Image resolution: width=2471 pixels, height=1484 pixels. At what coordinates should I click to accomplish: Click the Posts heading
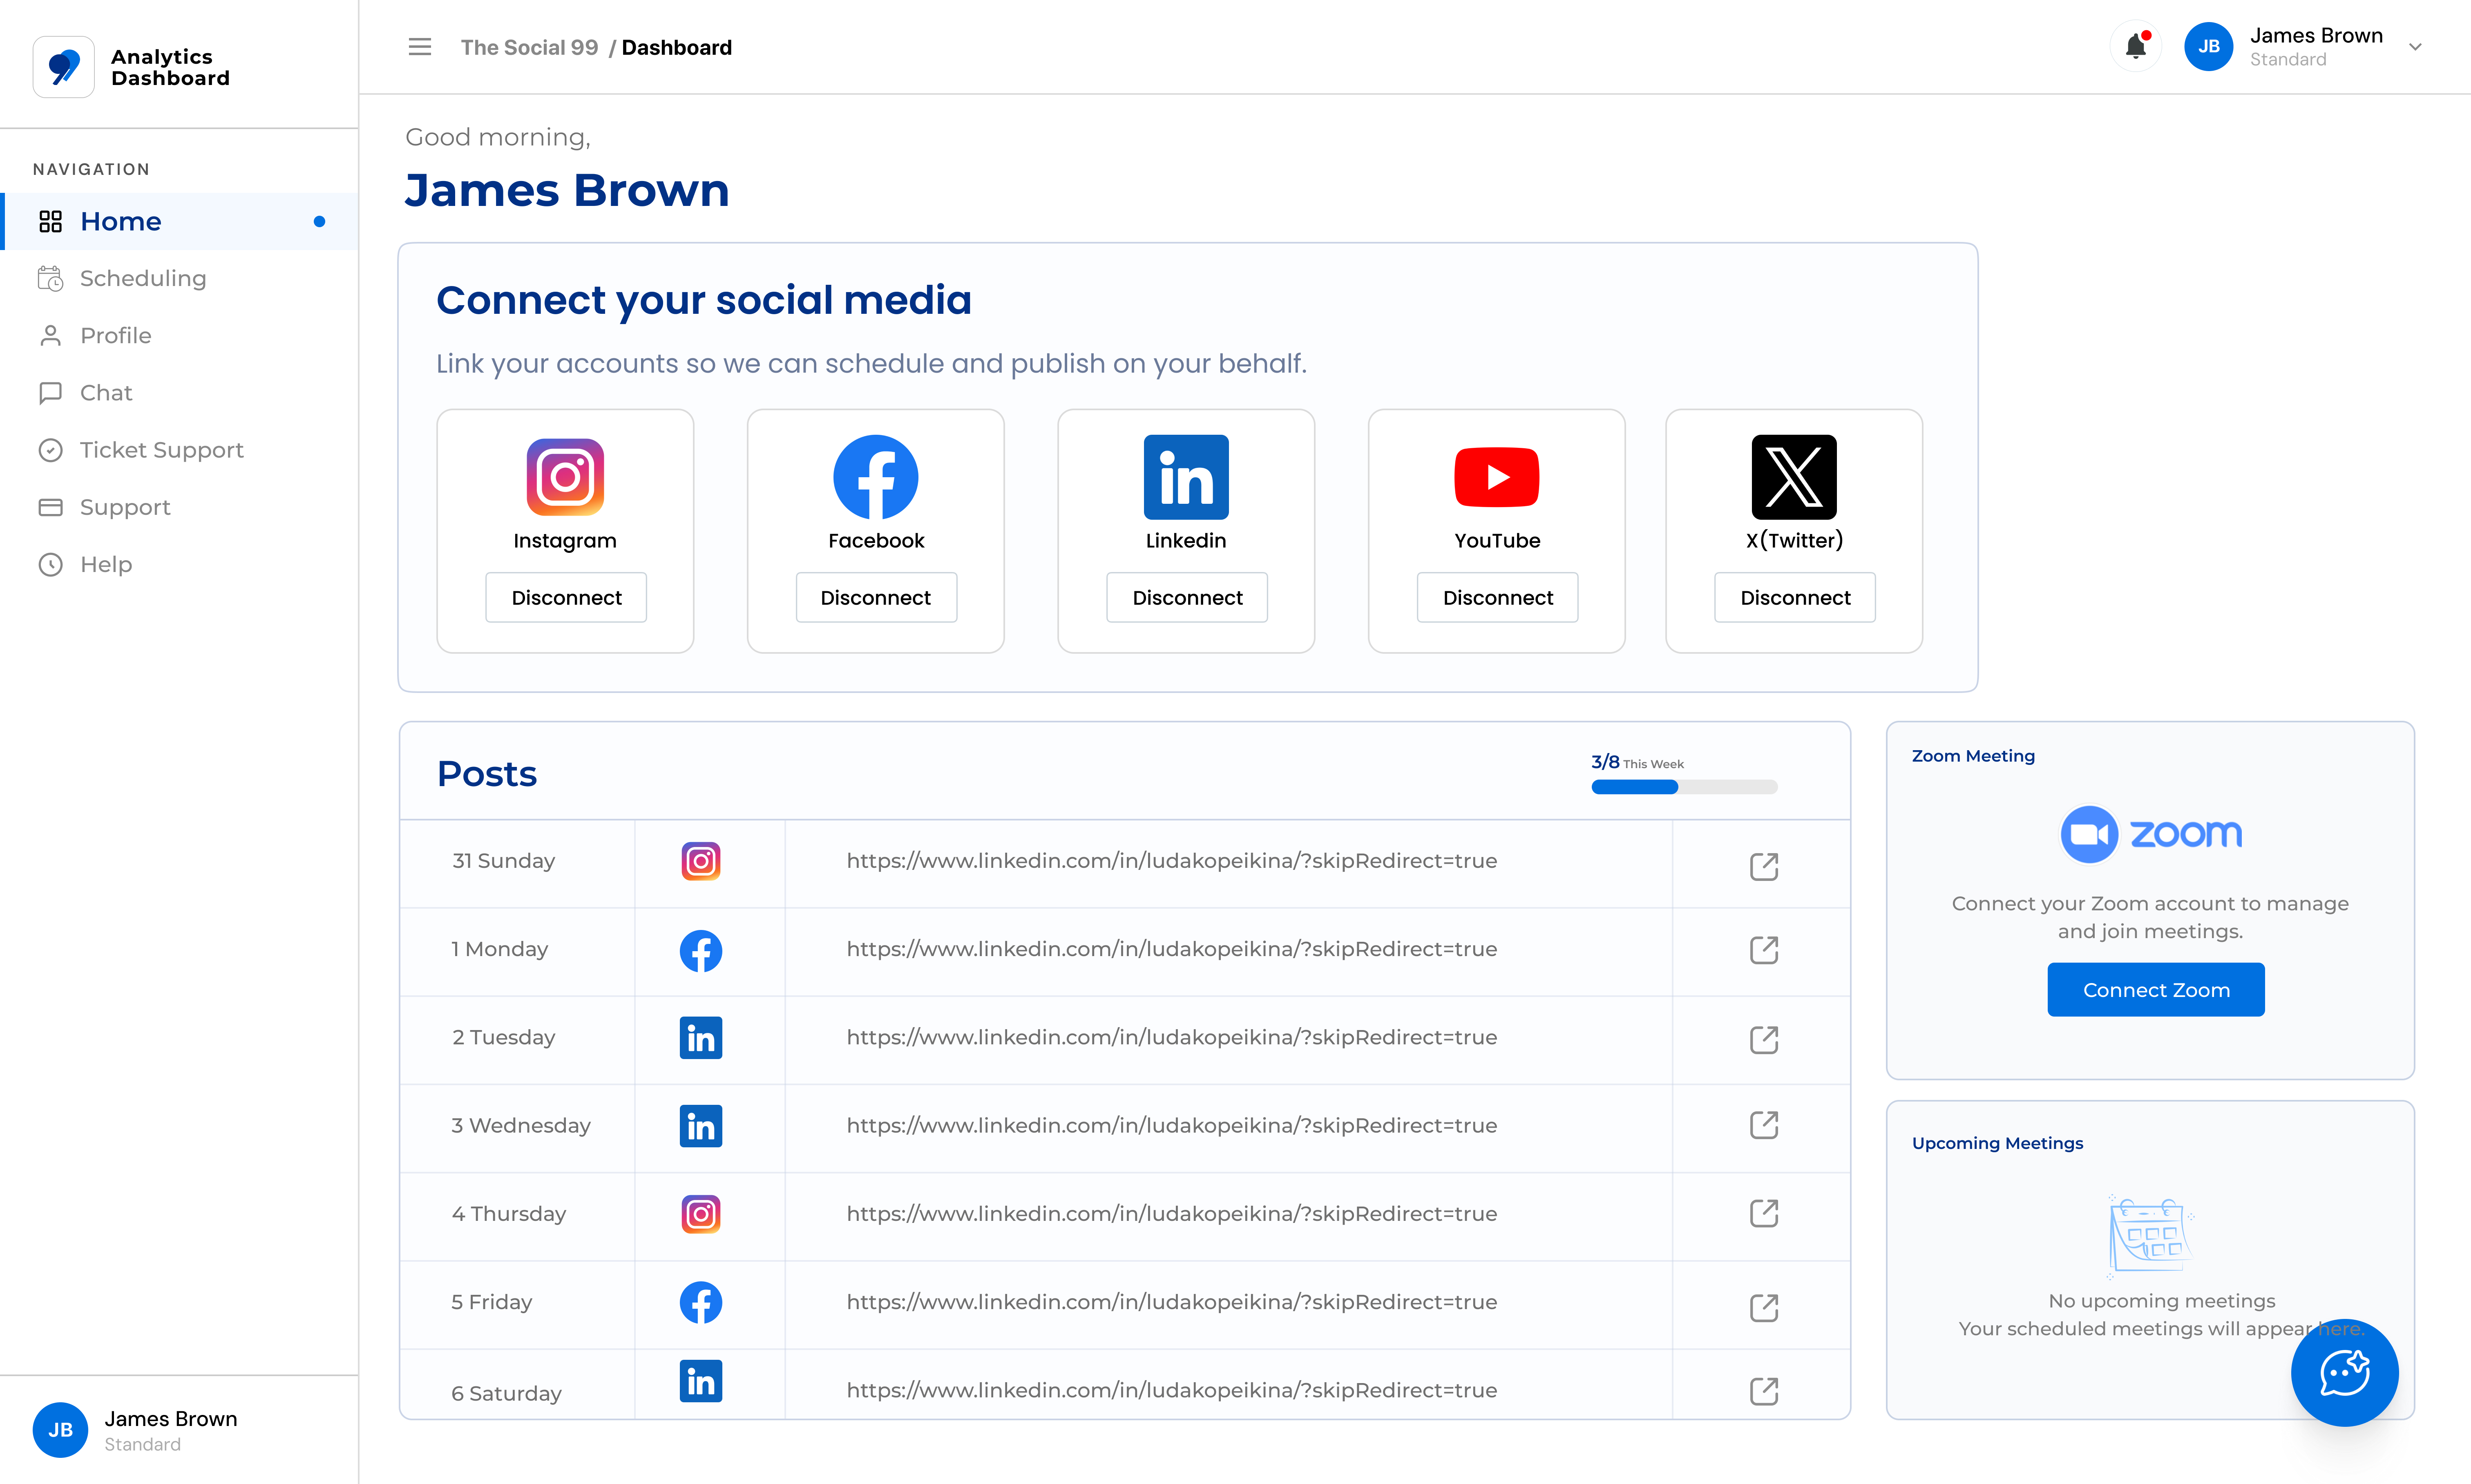[487, 774]
